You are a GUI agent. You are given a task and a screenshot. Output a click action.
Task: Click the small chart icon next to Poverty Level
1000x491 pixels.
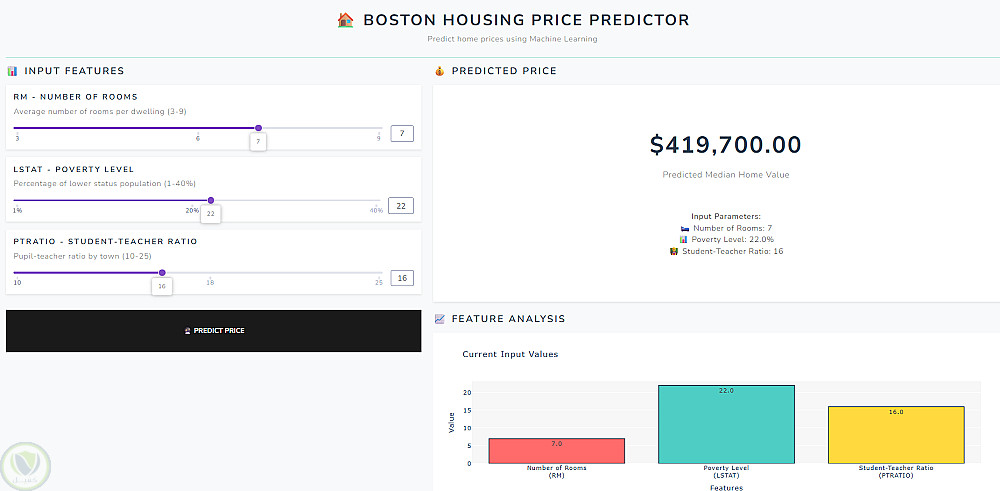click(684, 240)
